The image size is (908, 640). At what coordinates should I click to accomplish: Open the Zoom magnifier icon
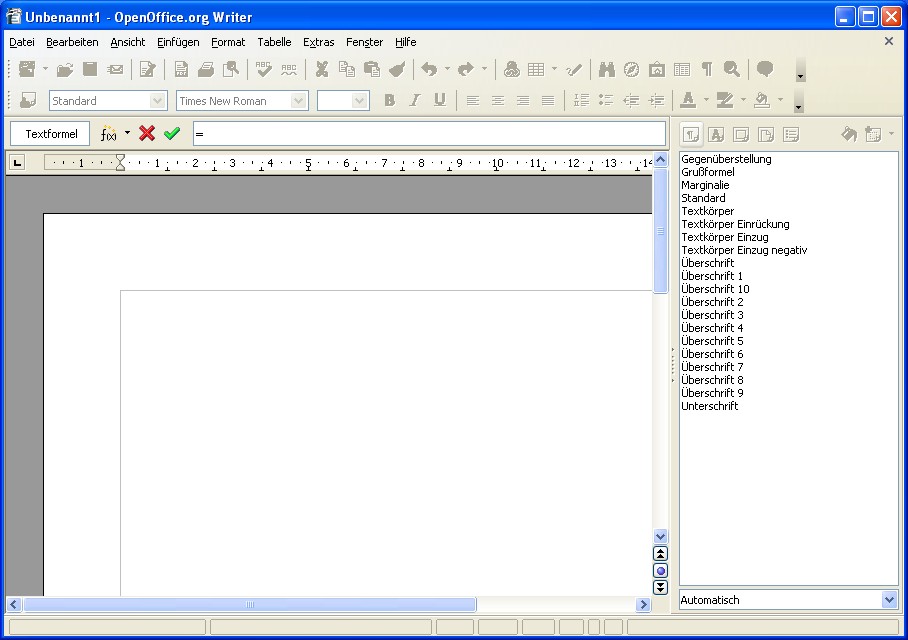tap(732, 70)
